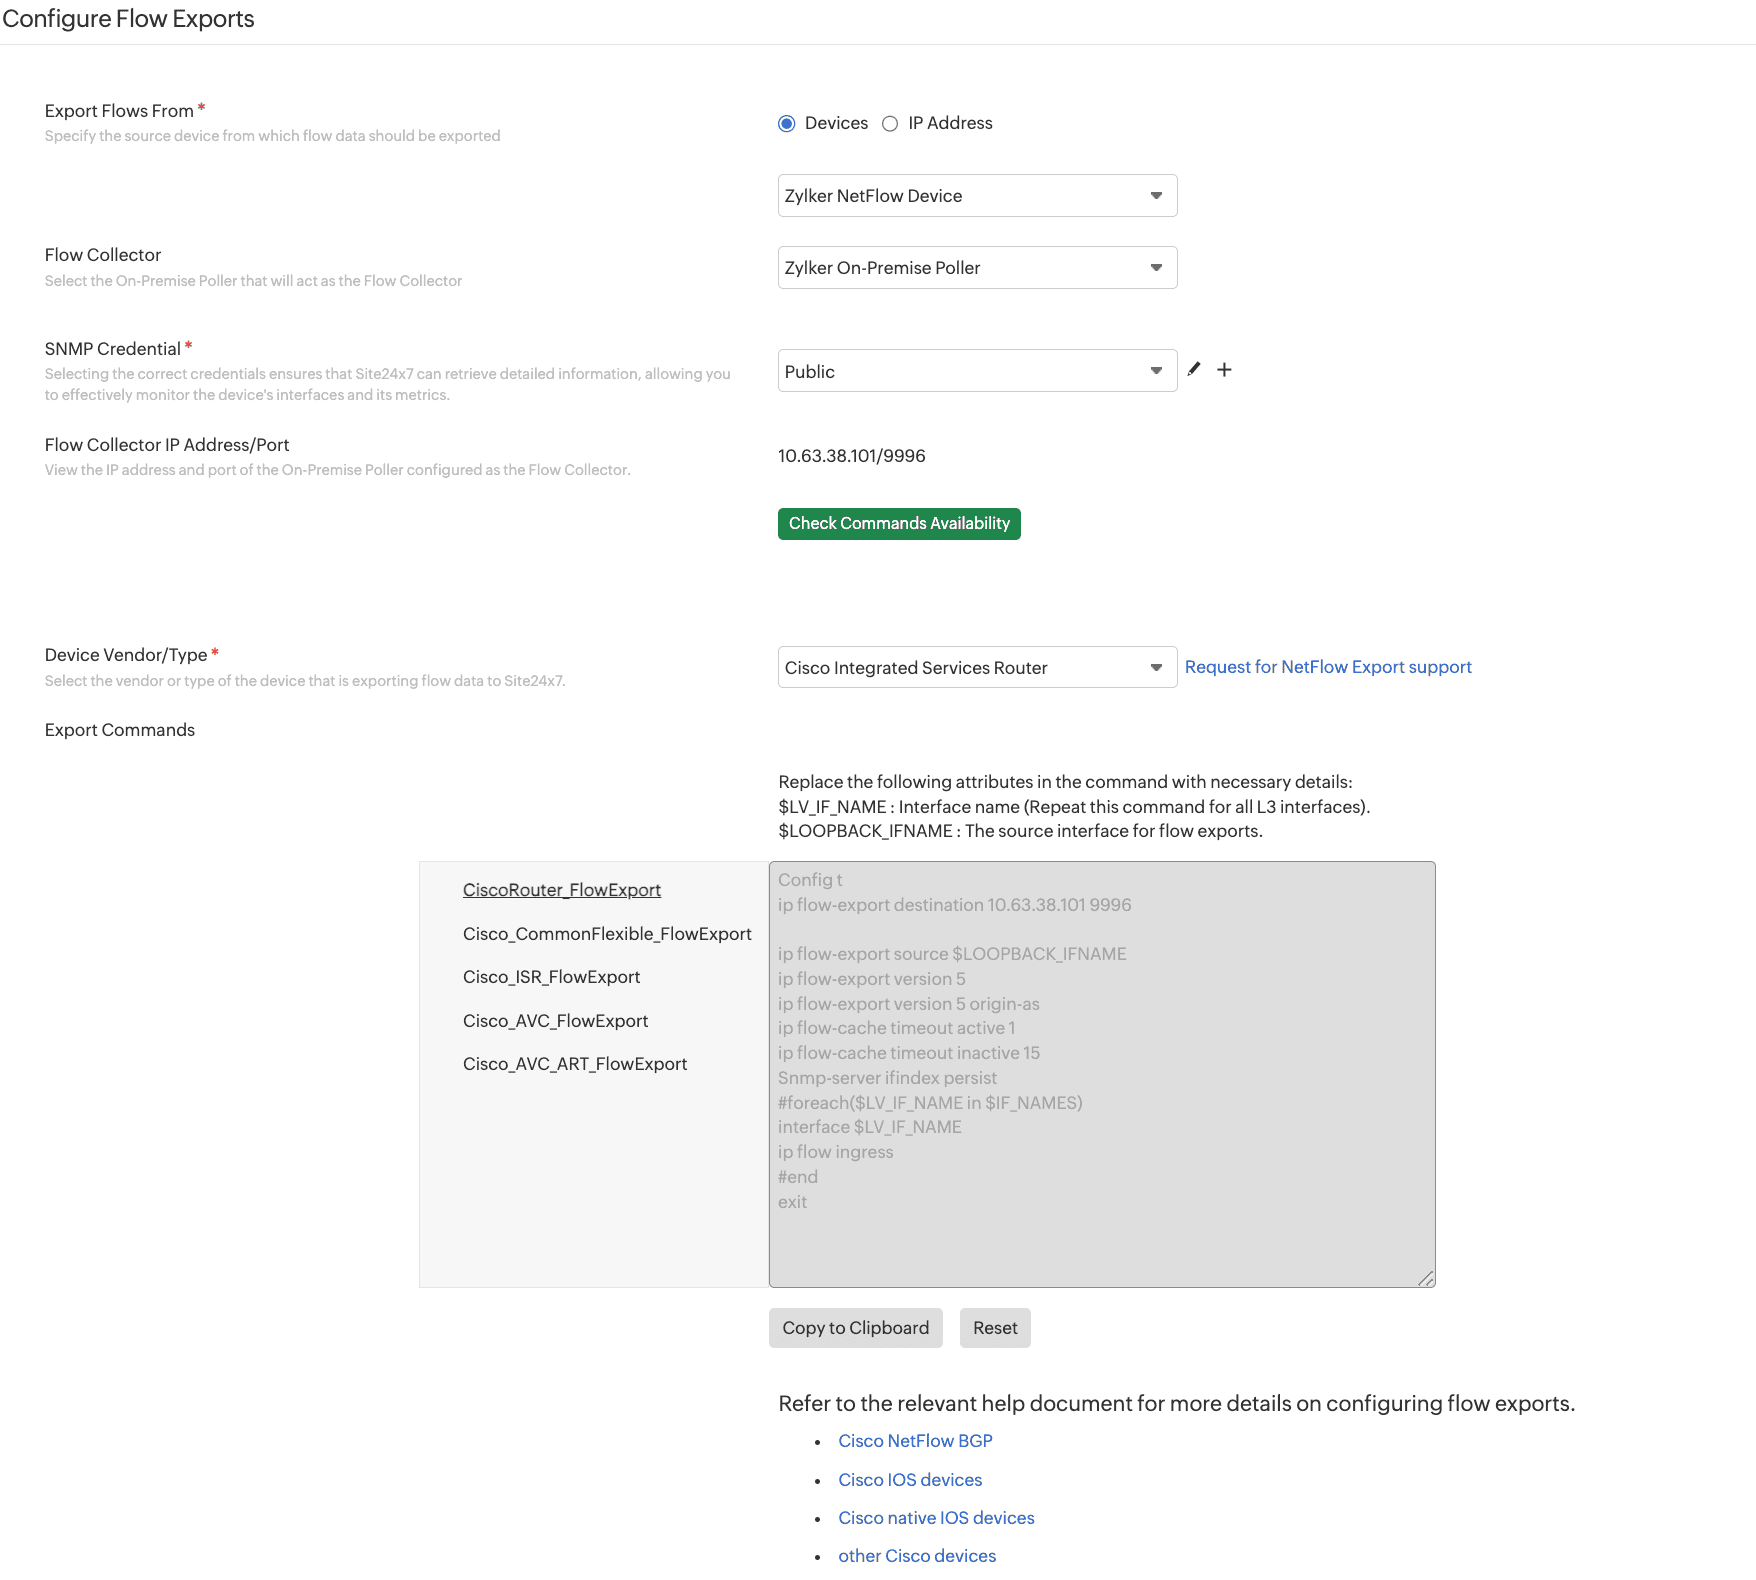Open the Public SNMP credential dropdown
This screenshot has width=1756, height=1580.
(977, 371)
